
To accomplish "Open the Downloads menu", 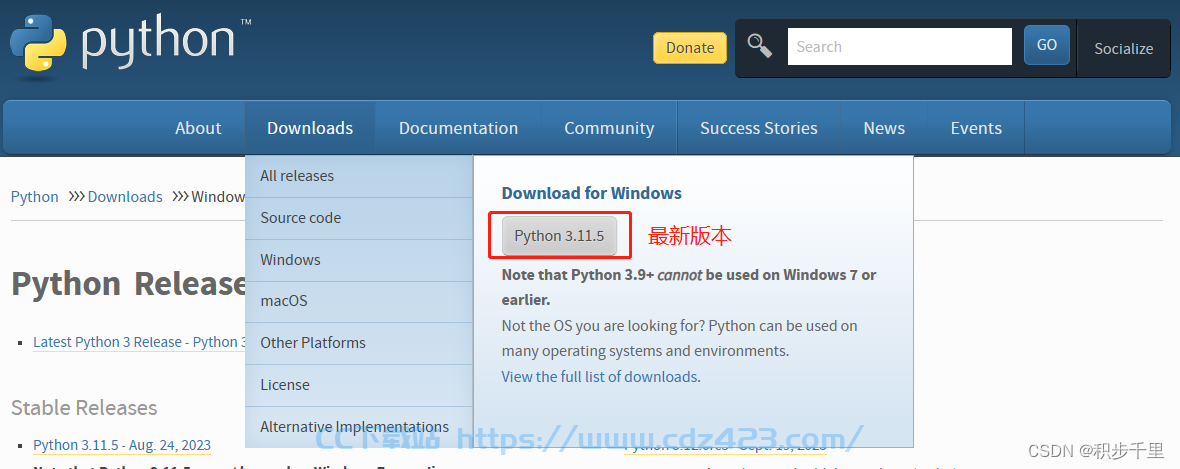I will (310, 128).
